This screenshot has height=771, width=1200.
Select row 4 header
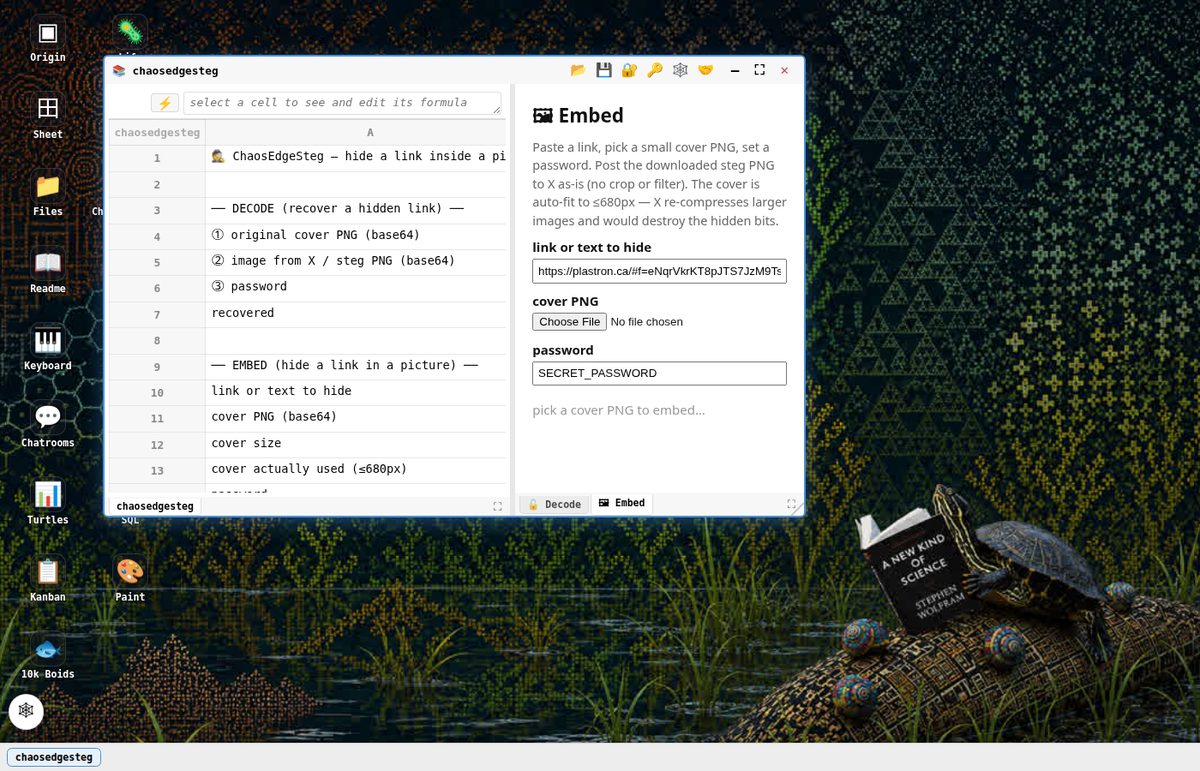coord(157,237)
